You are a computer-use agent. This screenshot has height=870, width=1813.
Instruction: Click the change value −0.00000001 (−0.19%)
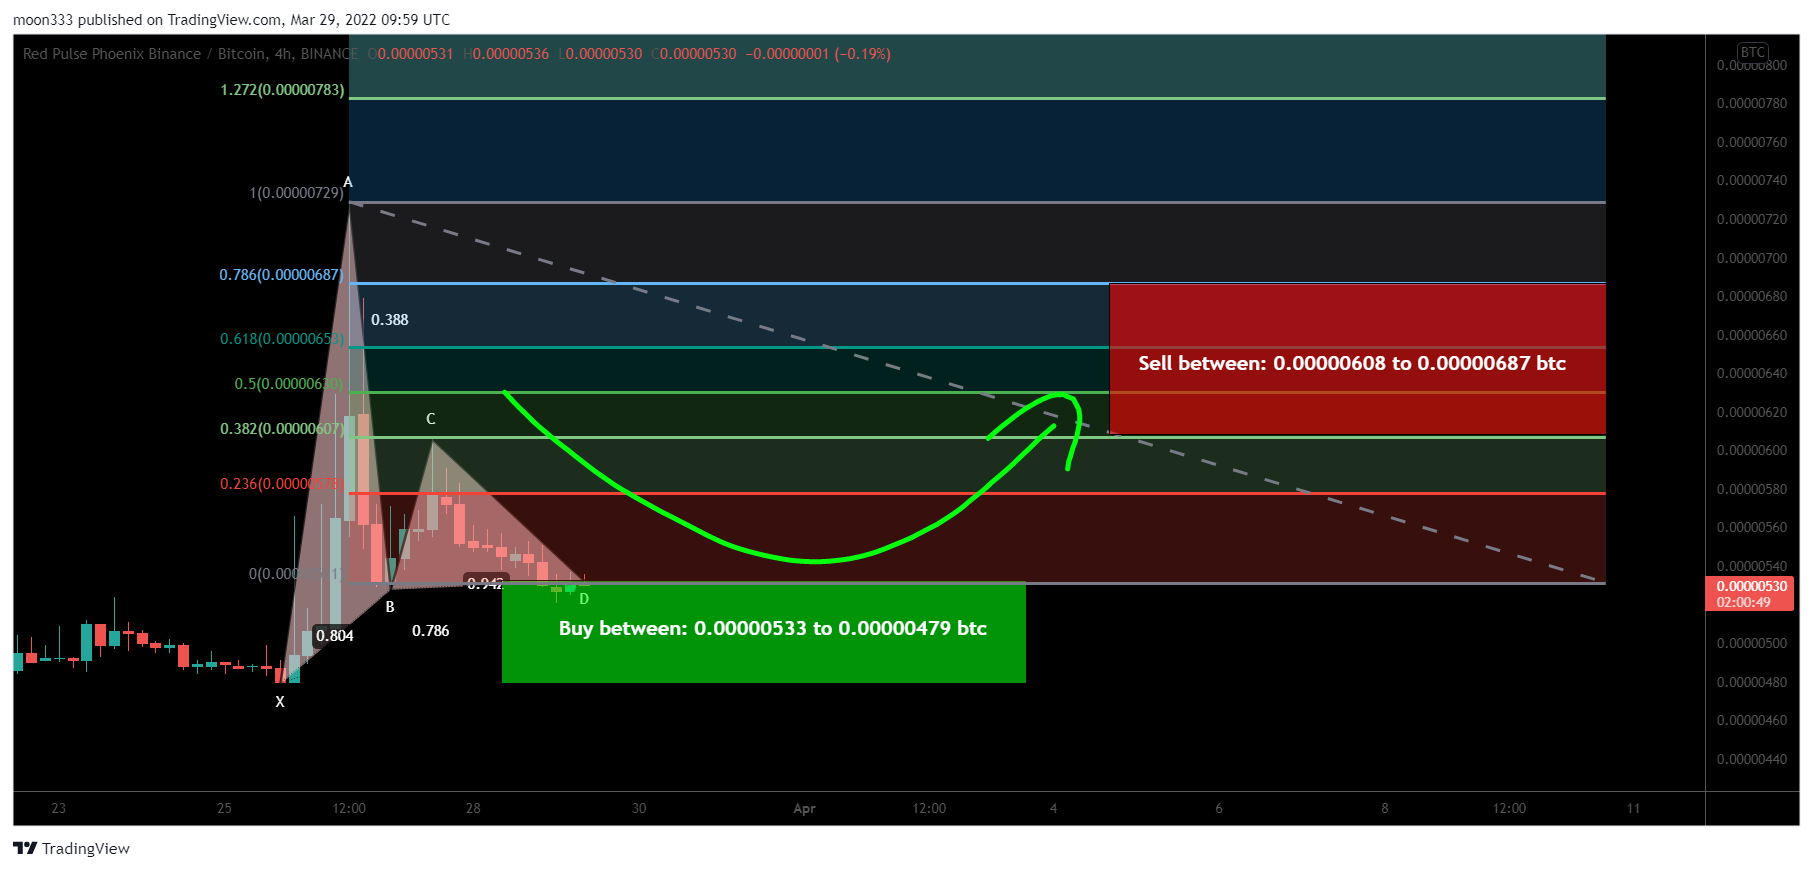click(818, 54)
